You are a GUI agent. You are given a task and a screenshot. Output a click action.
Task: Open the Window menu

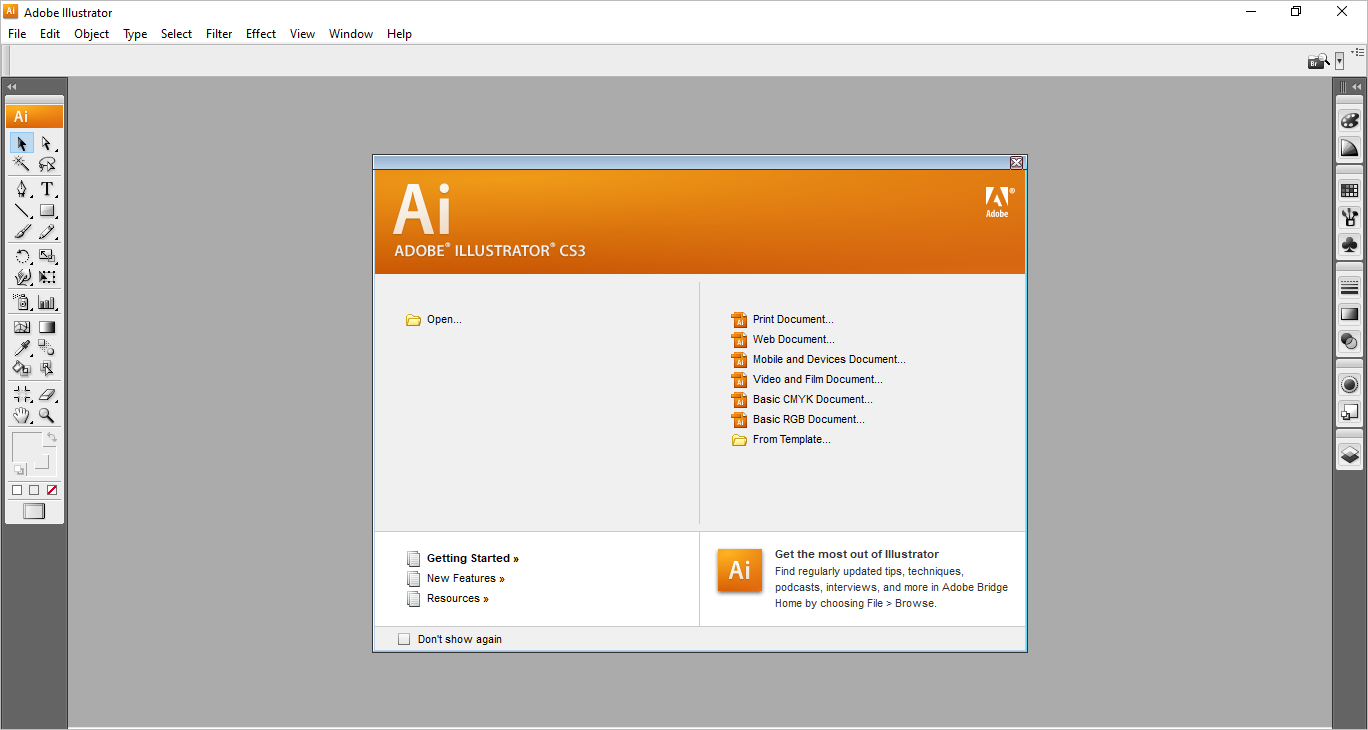(x=350, y=33)
